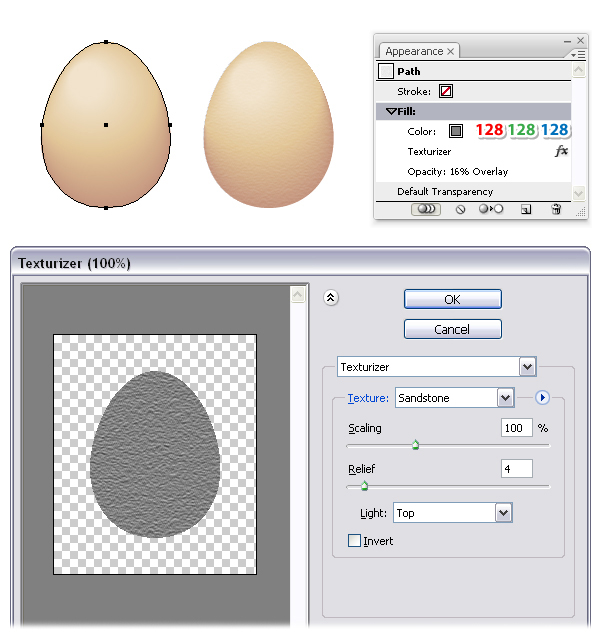Open the Texturizer filter dropdown
This screenshot has height=640, width=600.
[x=527, y=367]
